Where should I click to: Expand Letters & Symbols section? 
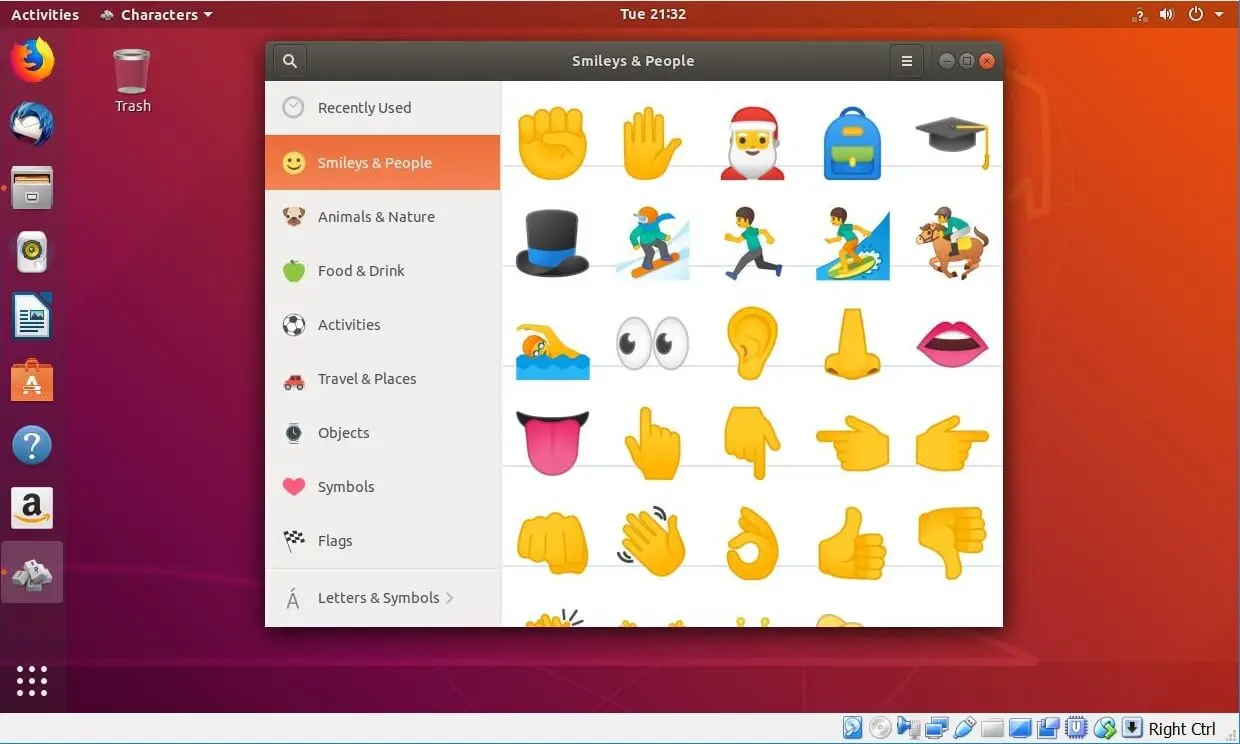point(383,598)
